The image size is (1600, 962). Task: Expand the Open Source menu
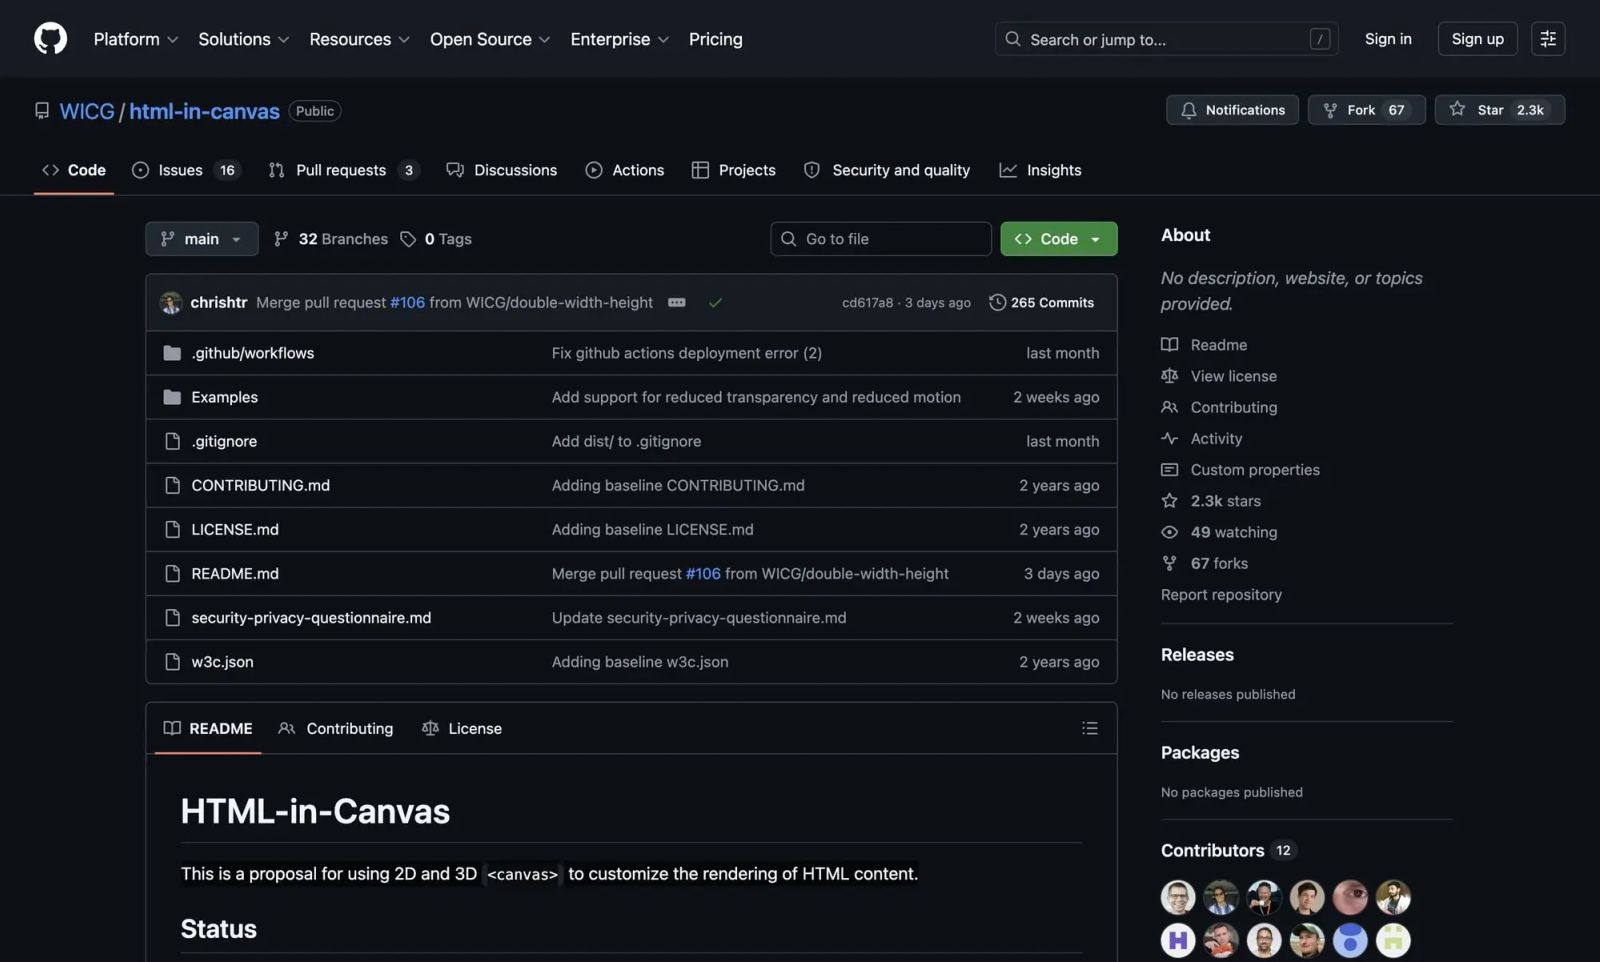490,39
